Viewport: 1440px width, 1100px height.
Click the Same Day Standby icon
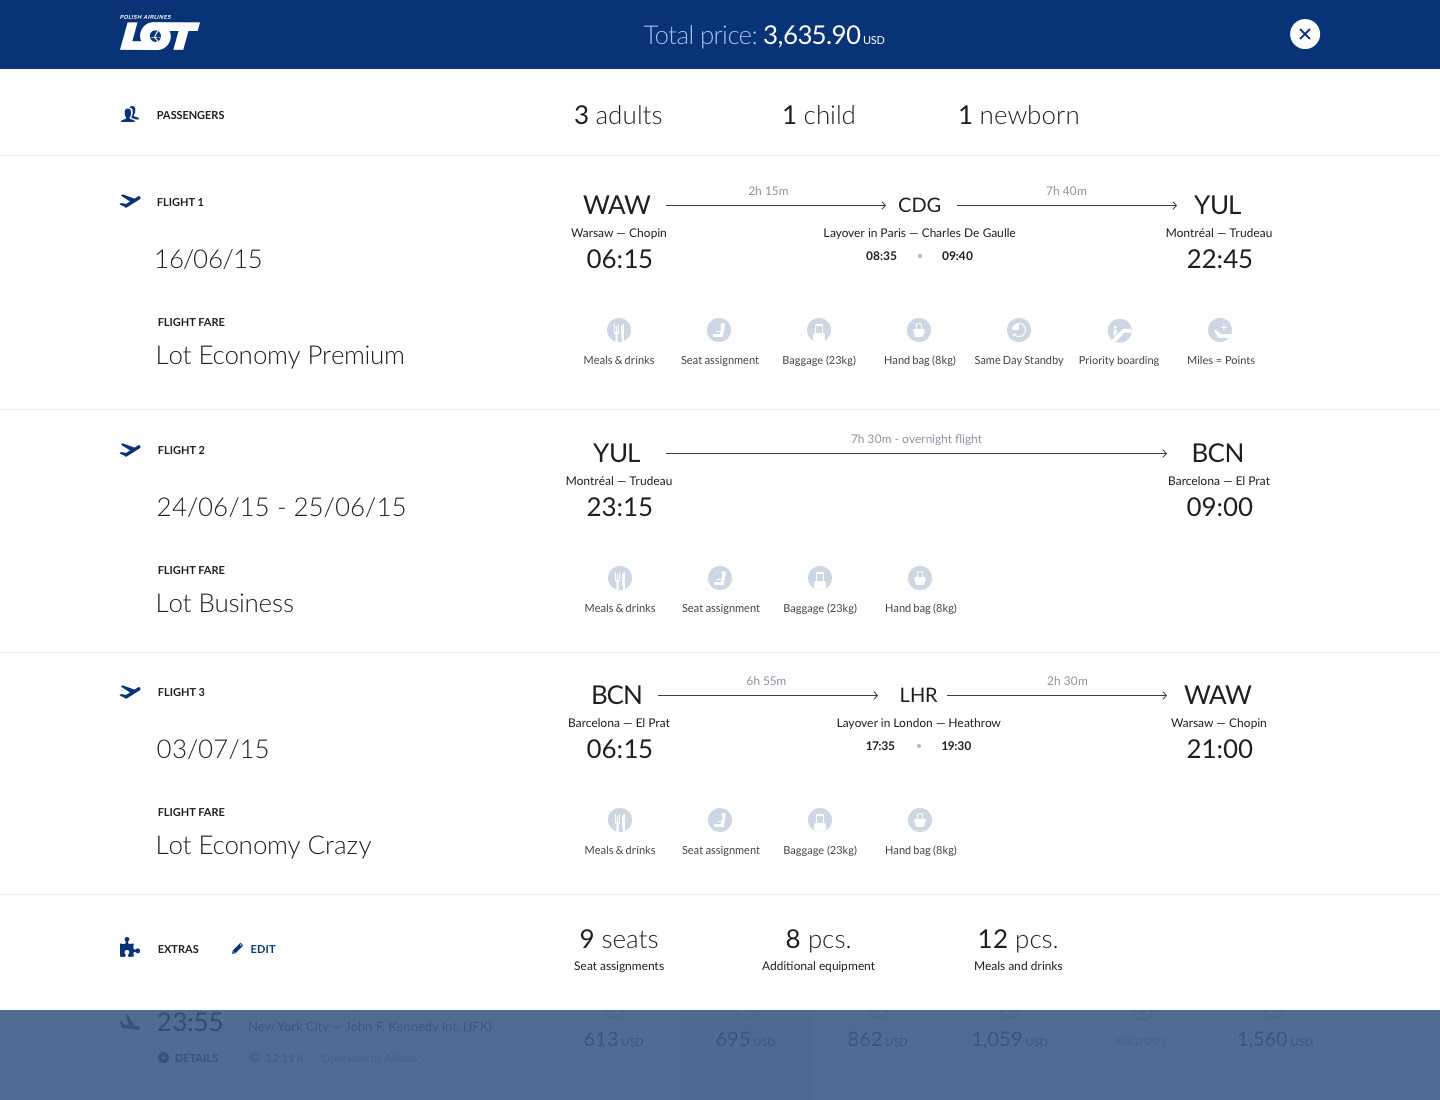click(1019, 330)
